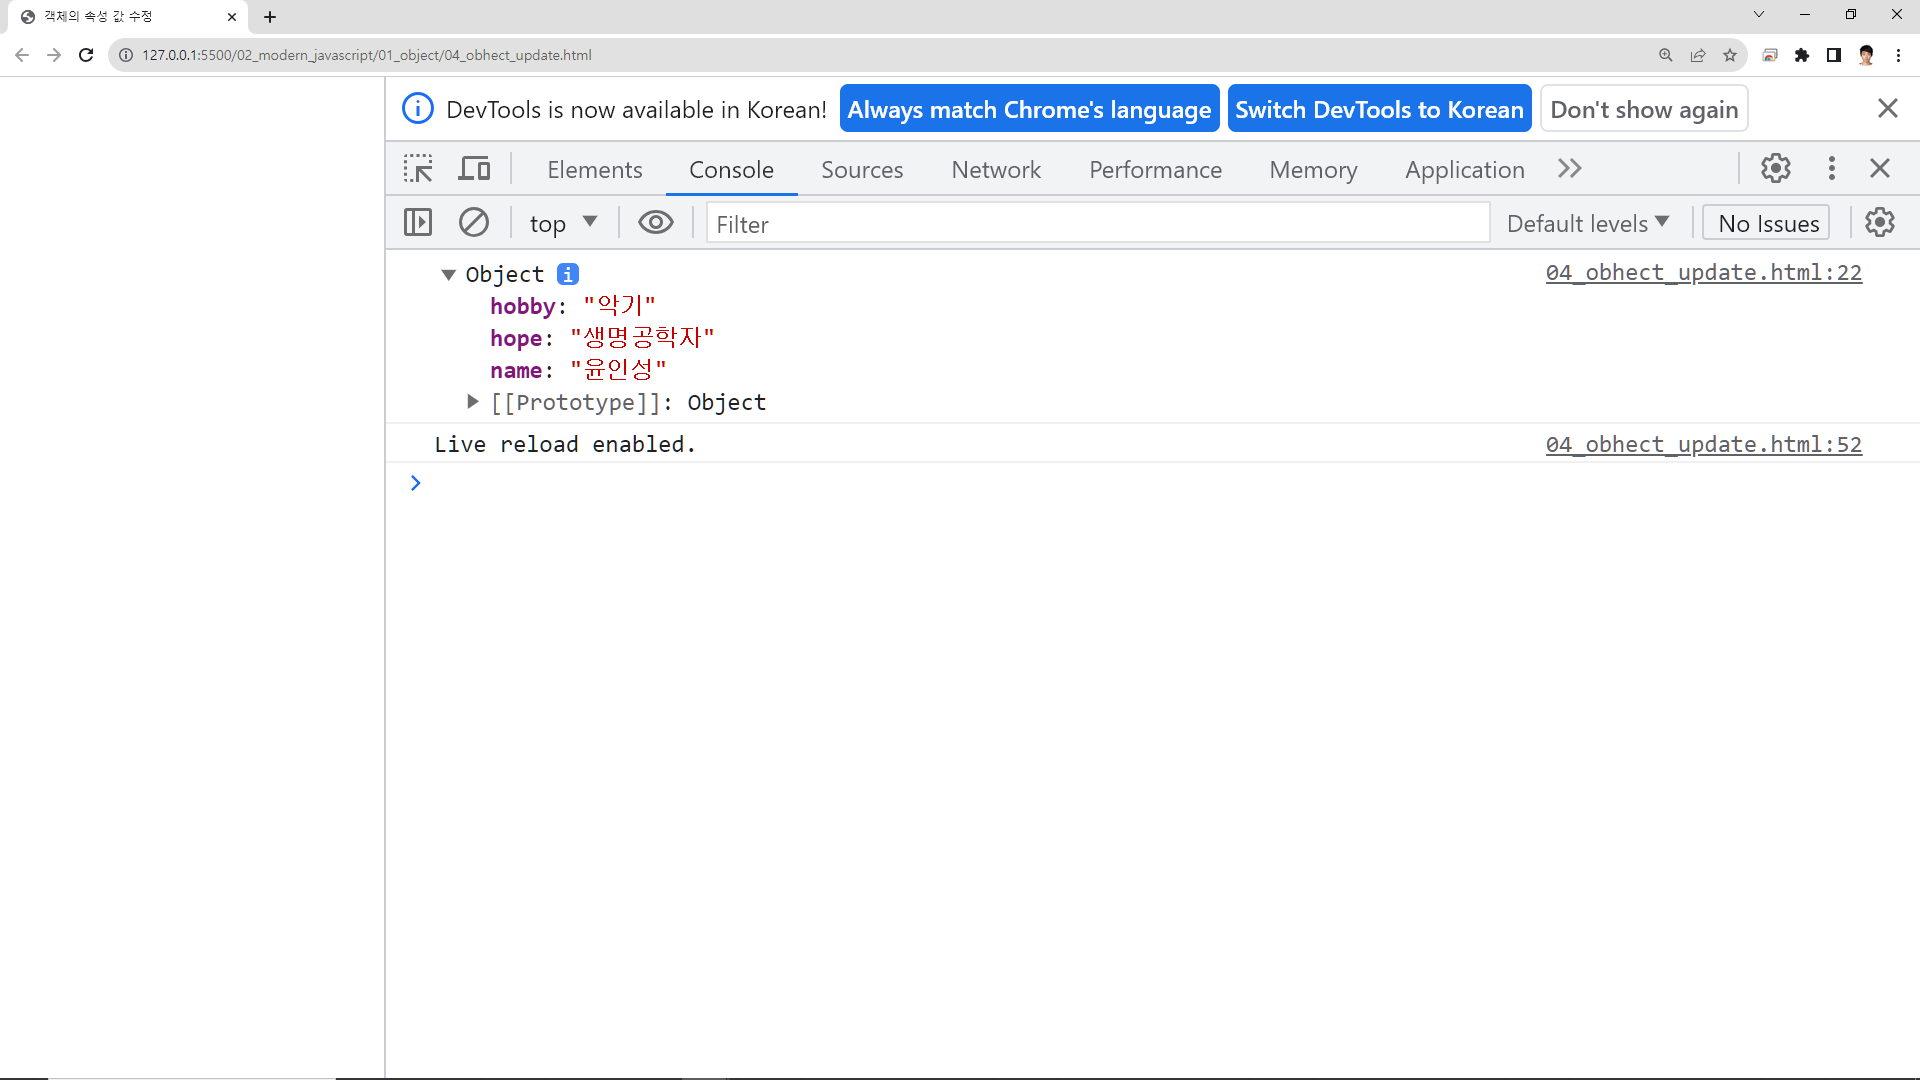1920x1080 pixels.
Task: Show the console sidebar panel icon
Action: 418,222
